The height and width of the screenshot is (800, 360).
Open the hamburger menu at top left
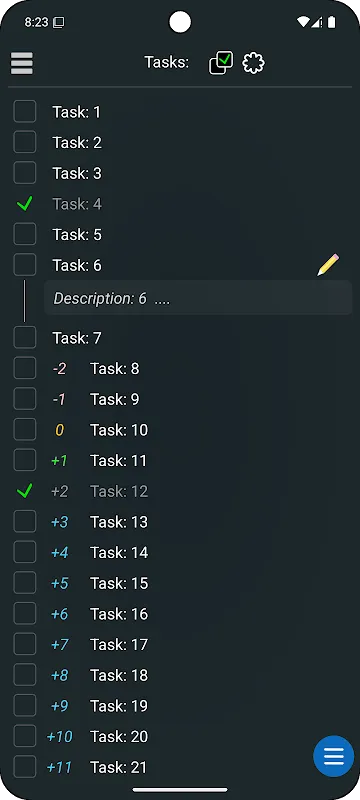[x=21, y=63]
